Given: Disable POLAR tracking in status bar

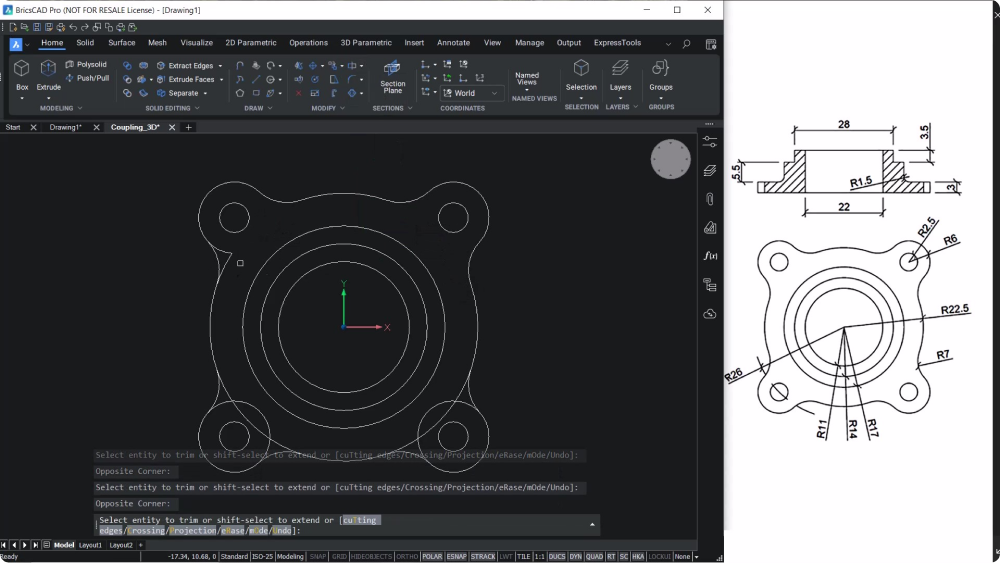Looking at the screenshot, I should click(x=432, y=557).
